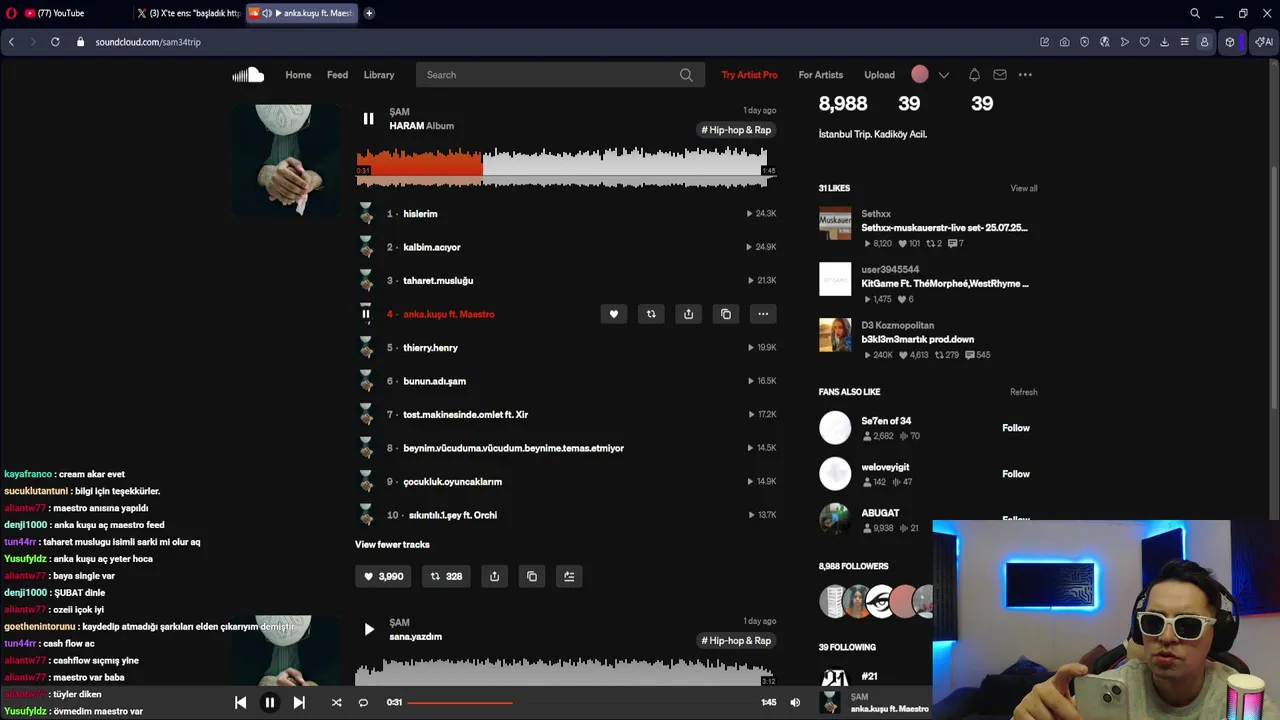The width and height of the screenshot is (1280, 720).
Task: Repost the HARAM album showing 328 reposts
Action: click(446, 576)
